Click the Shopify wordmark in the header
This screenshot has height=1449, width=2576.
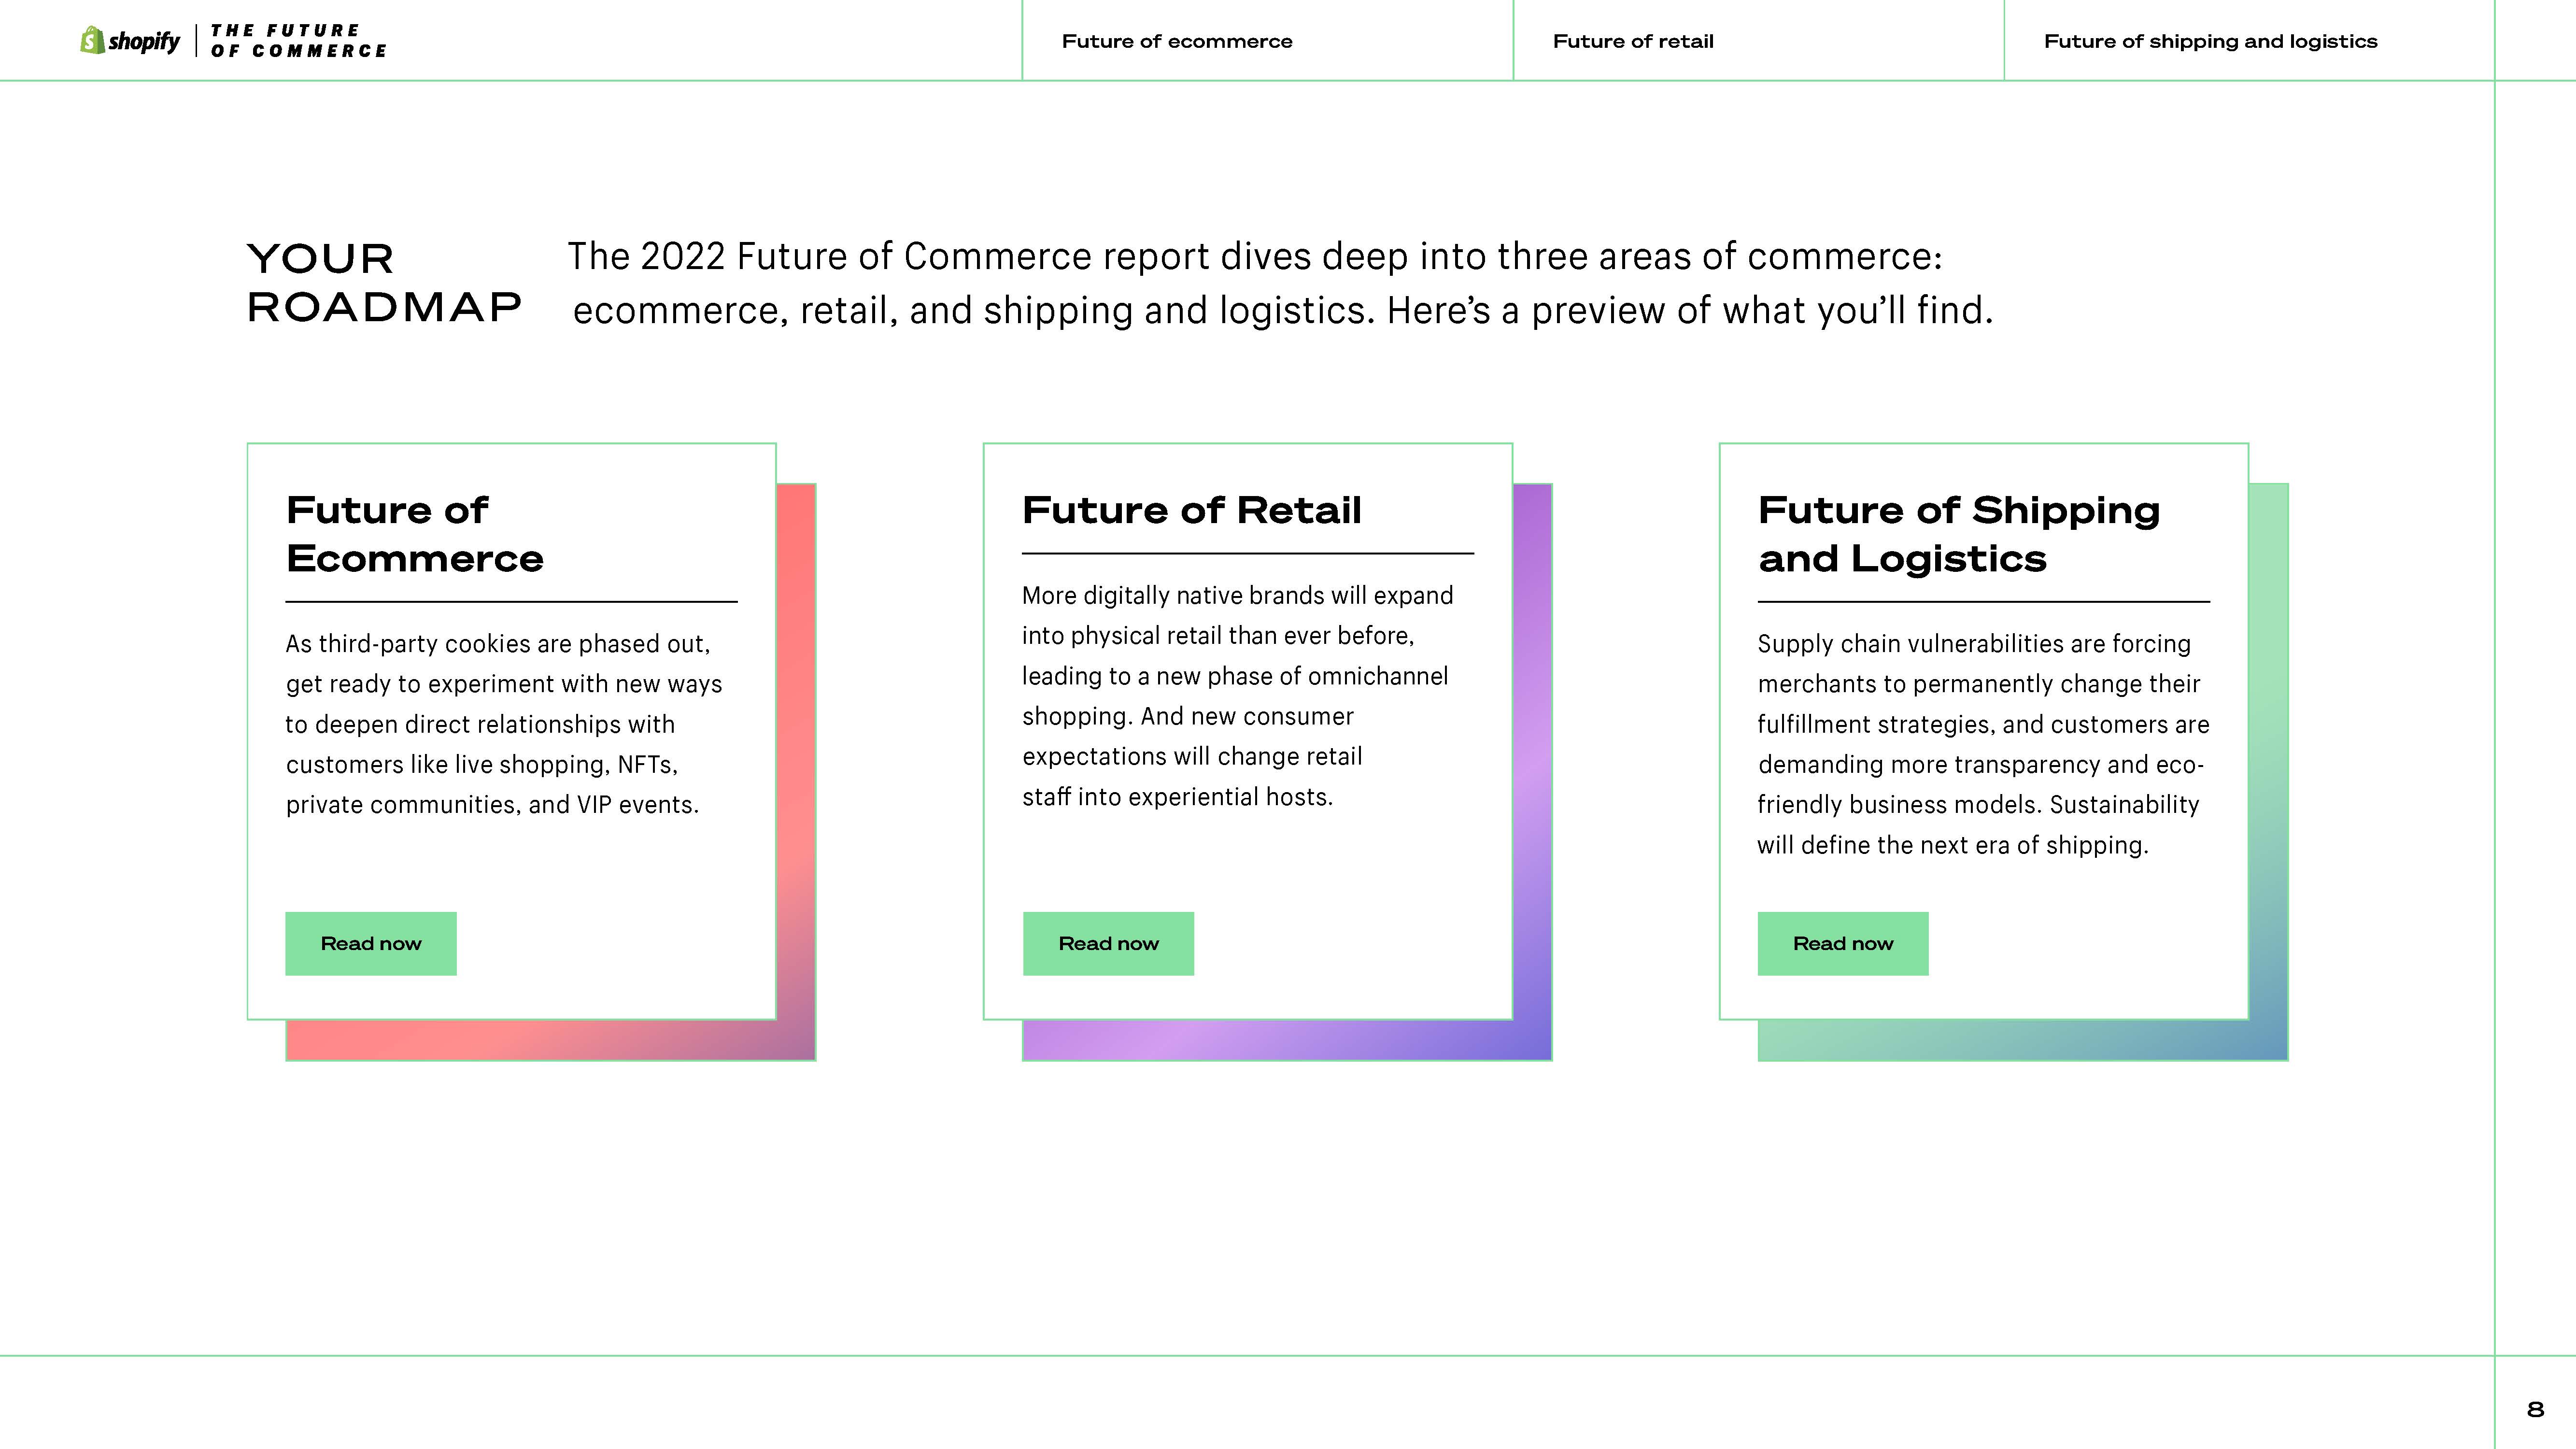tap(144, 41)
